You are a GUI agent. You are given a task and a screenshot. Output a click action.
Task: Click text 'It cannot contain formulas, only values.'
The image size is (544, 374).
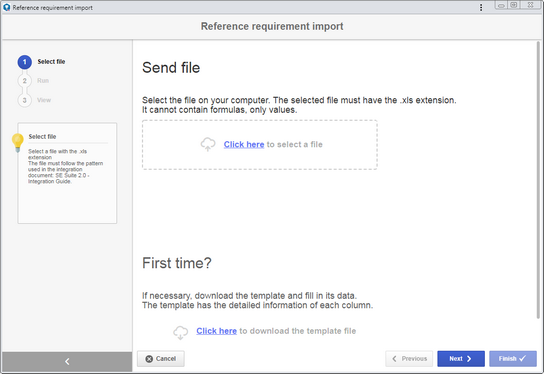click(x=220, y=110)
